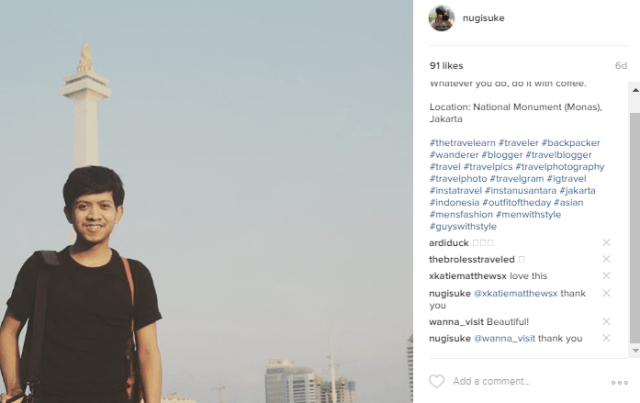Viewport: 640px width, 403px height.
Task: Click scrollbar down arrow in comments
Action: pyautogui.click(x=635, y=350)
